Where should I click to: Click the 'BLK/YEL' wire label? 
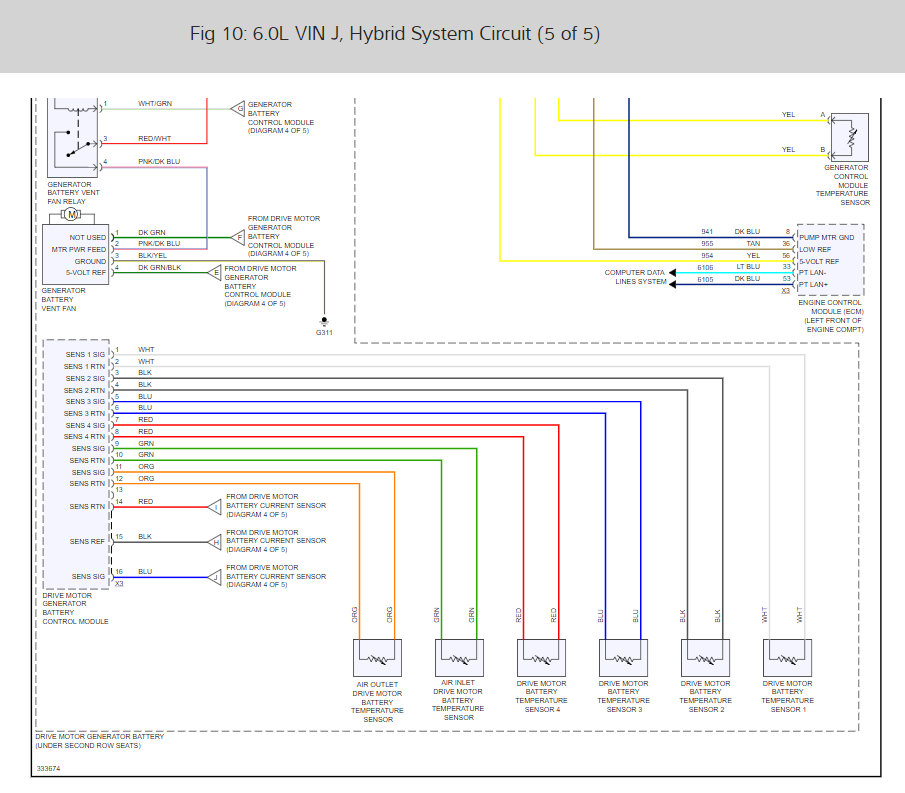point(152,256)
